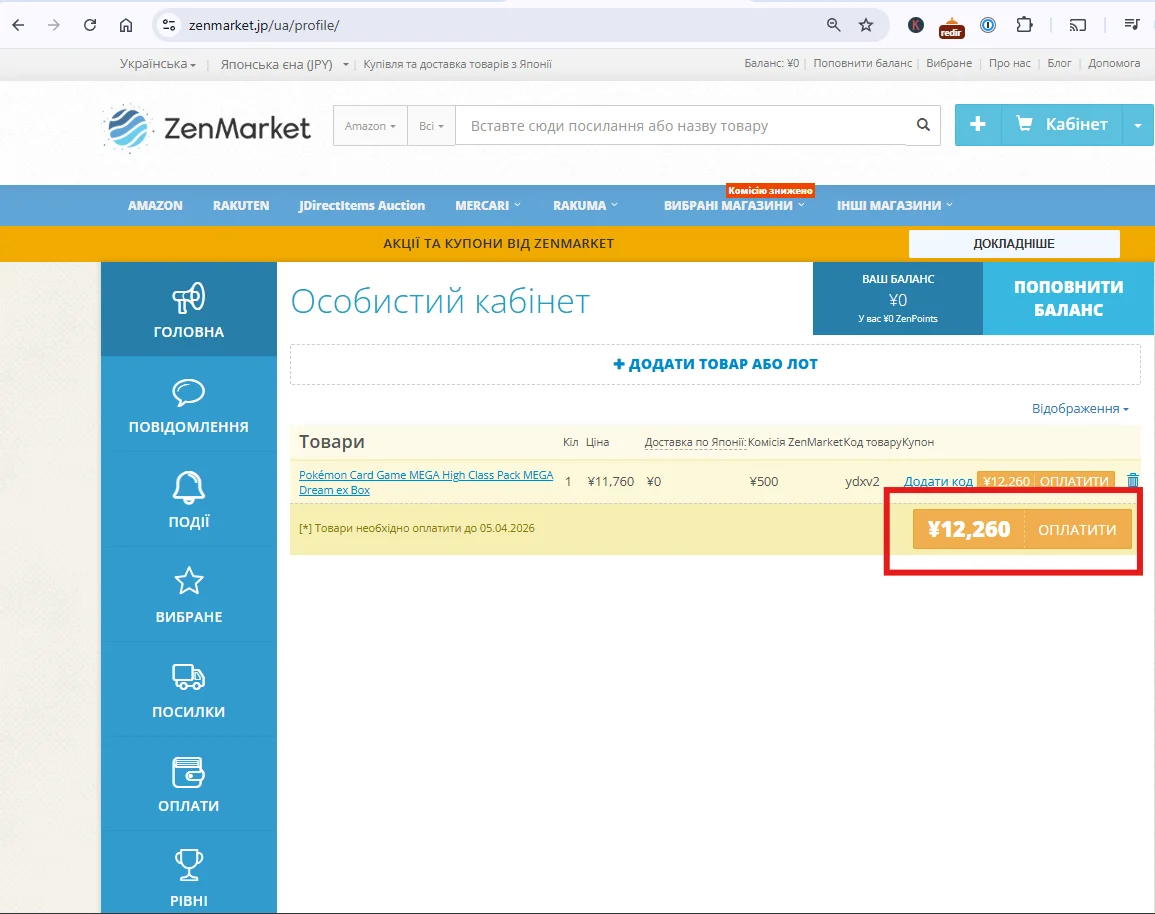1155x914 pixels.
Task: Click Поповнити баланс top bar link
Action: (863, 63)
